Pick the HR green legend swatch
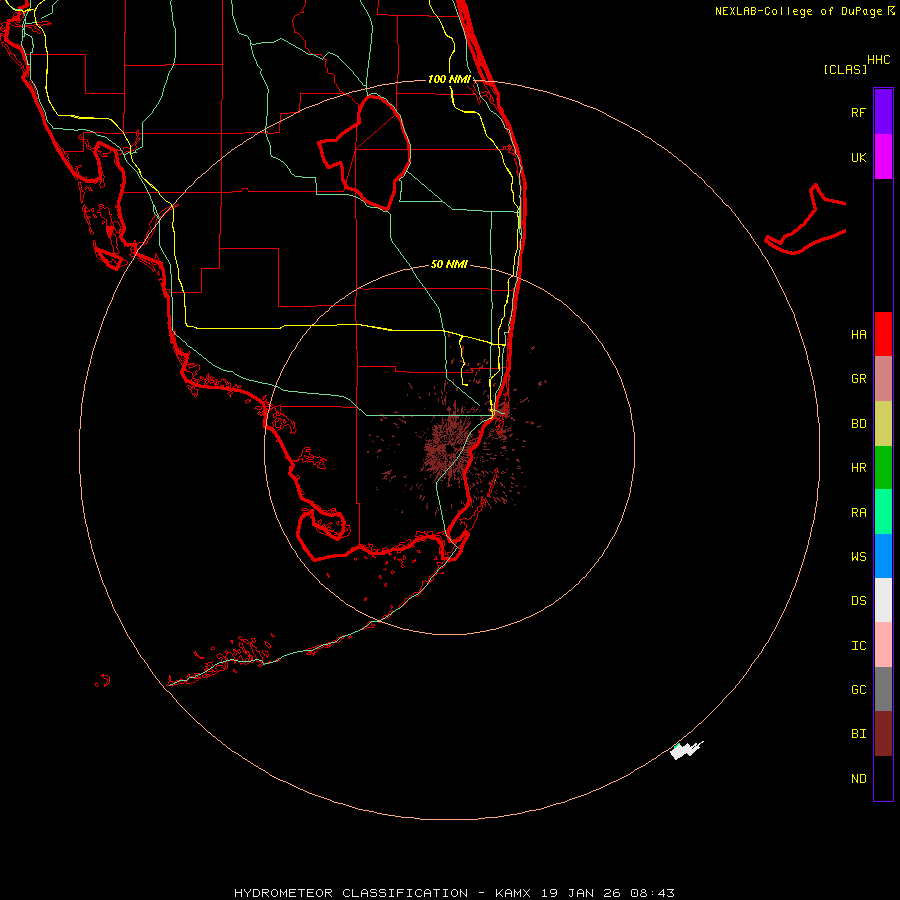 pos(883,468)
